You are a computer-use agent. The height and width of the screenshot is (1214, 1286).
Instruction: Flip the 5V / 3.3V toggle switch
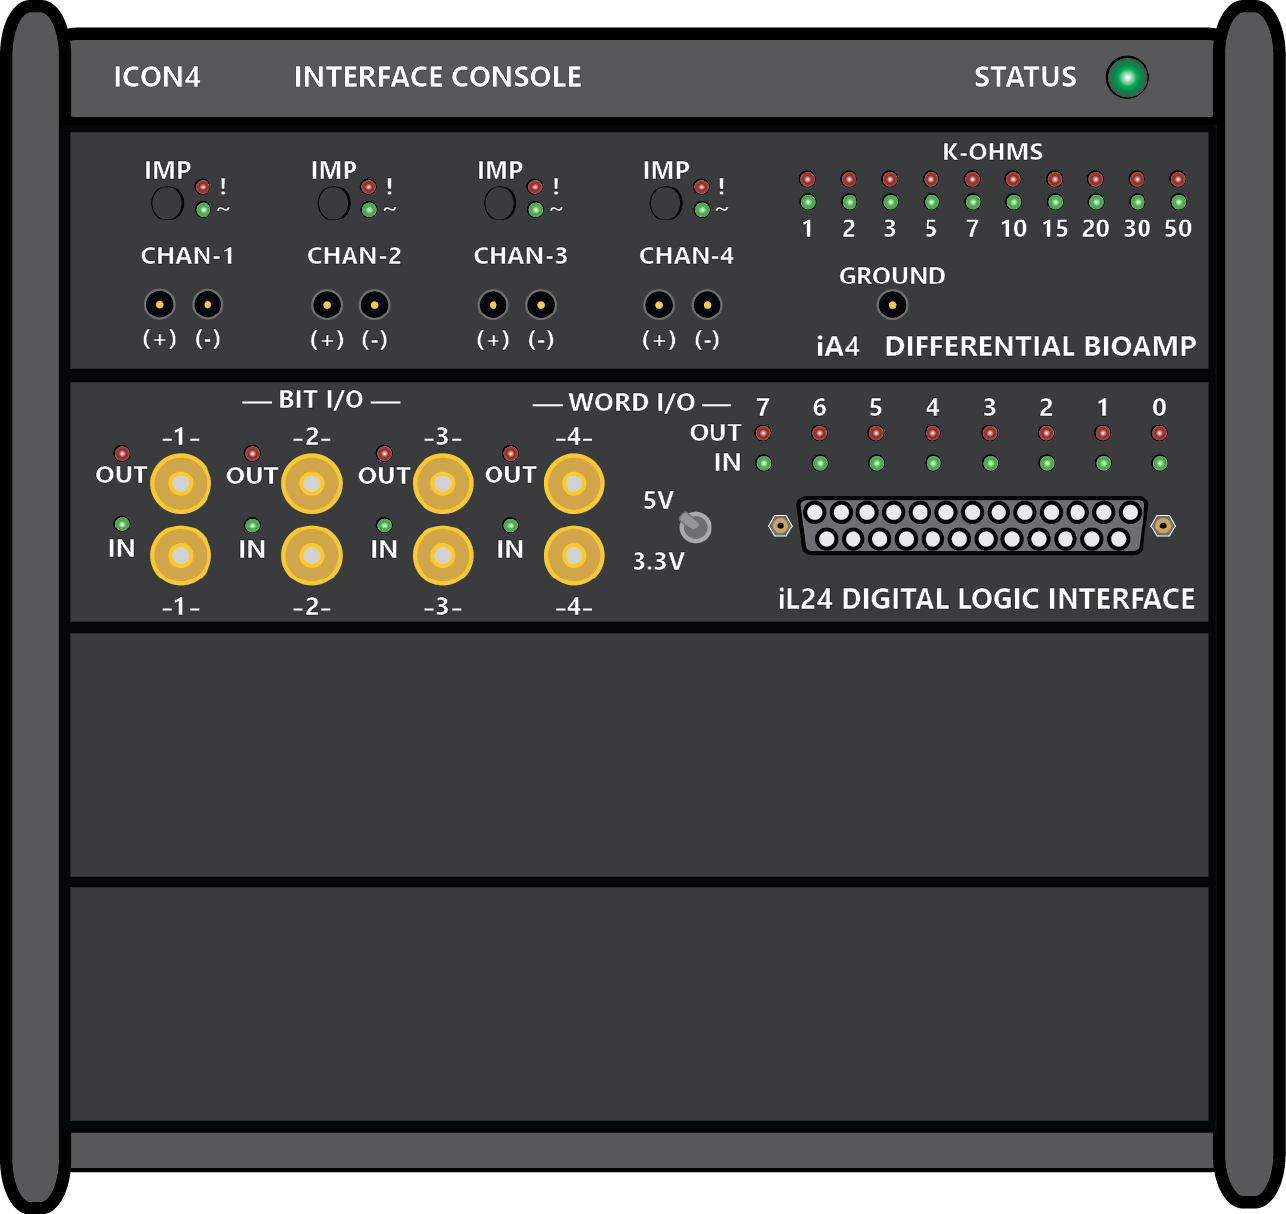click(694, 526)
